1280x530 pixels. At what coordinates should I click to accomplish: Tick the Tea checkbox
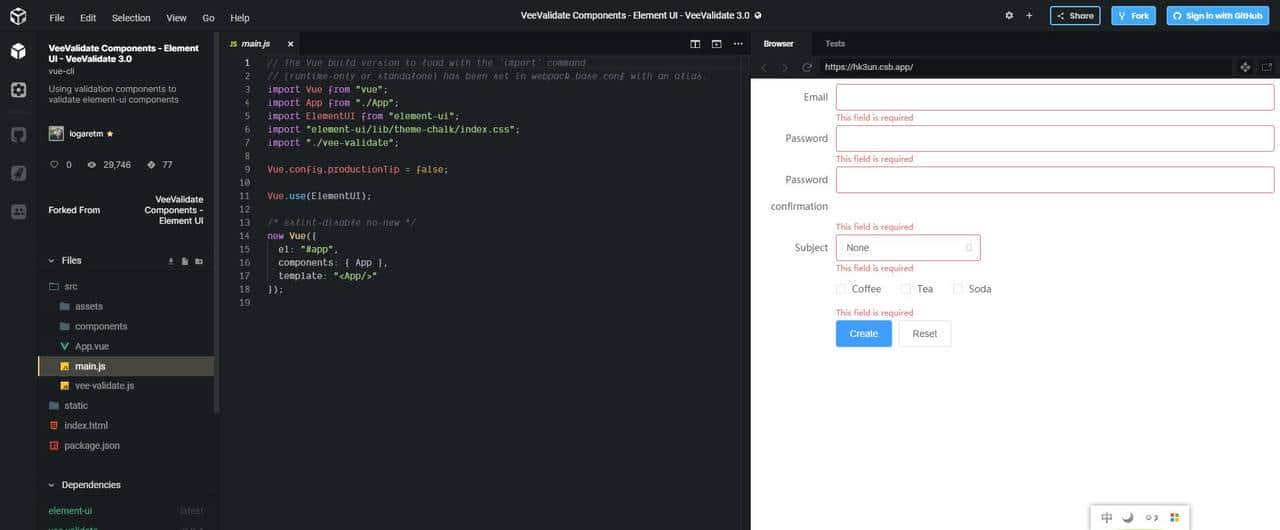(x=906, y=289)
